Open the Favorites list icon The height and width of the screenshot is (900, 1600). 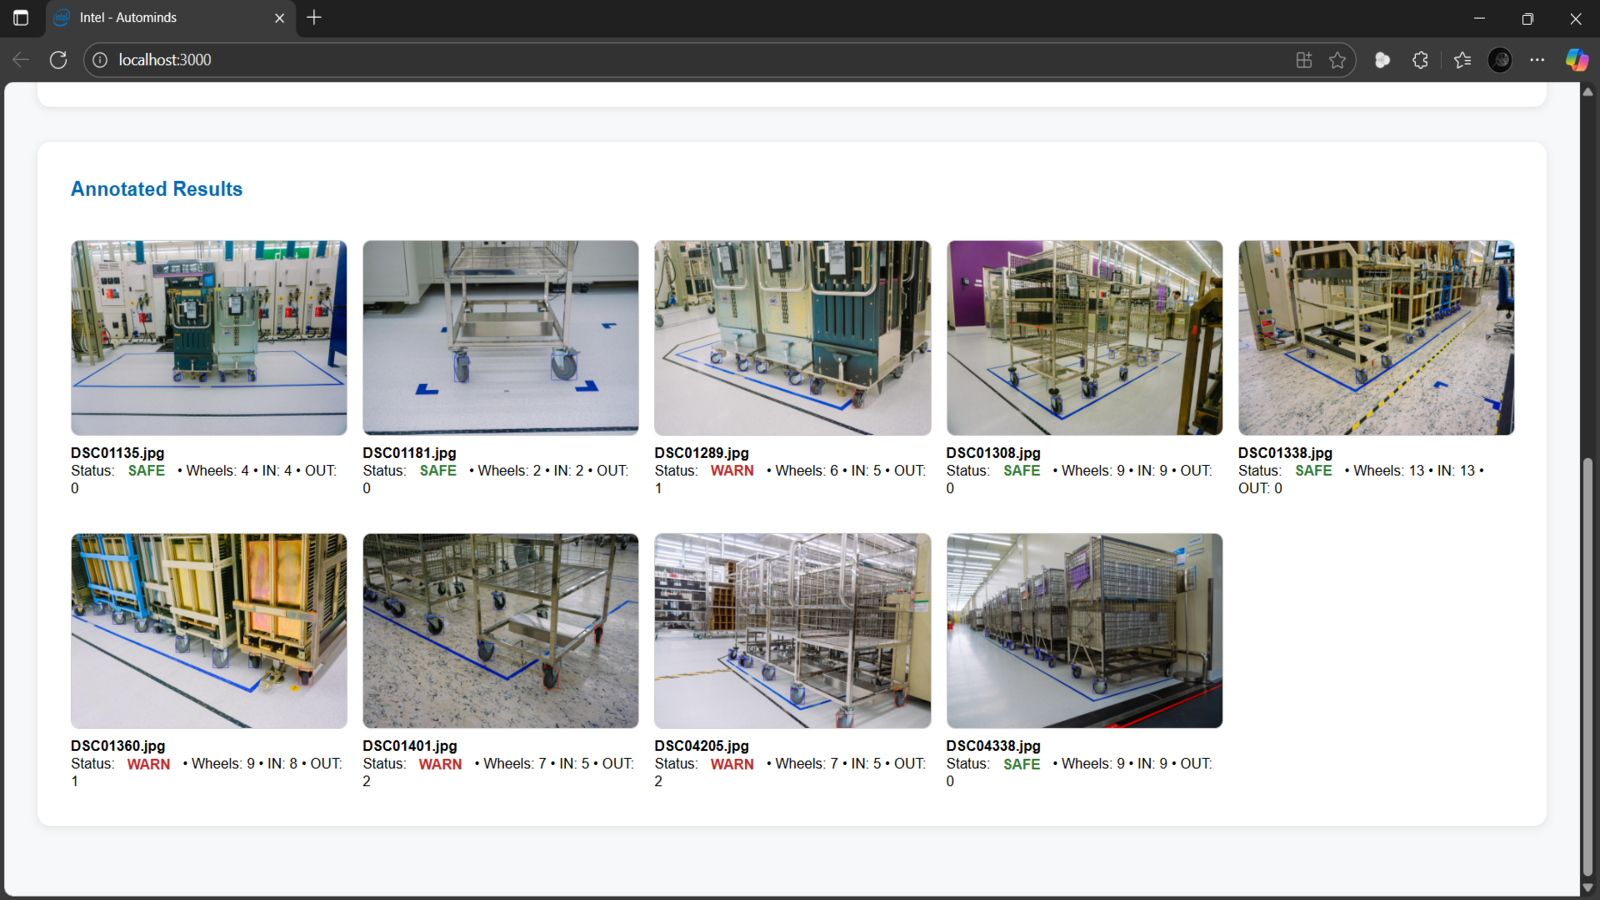tap(1462, 60)
